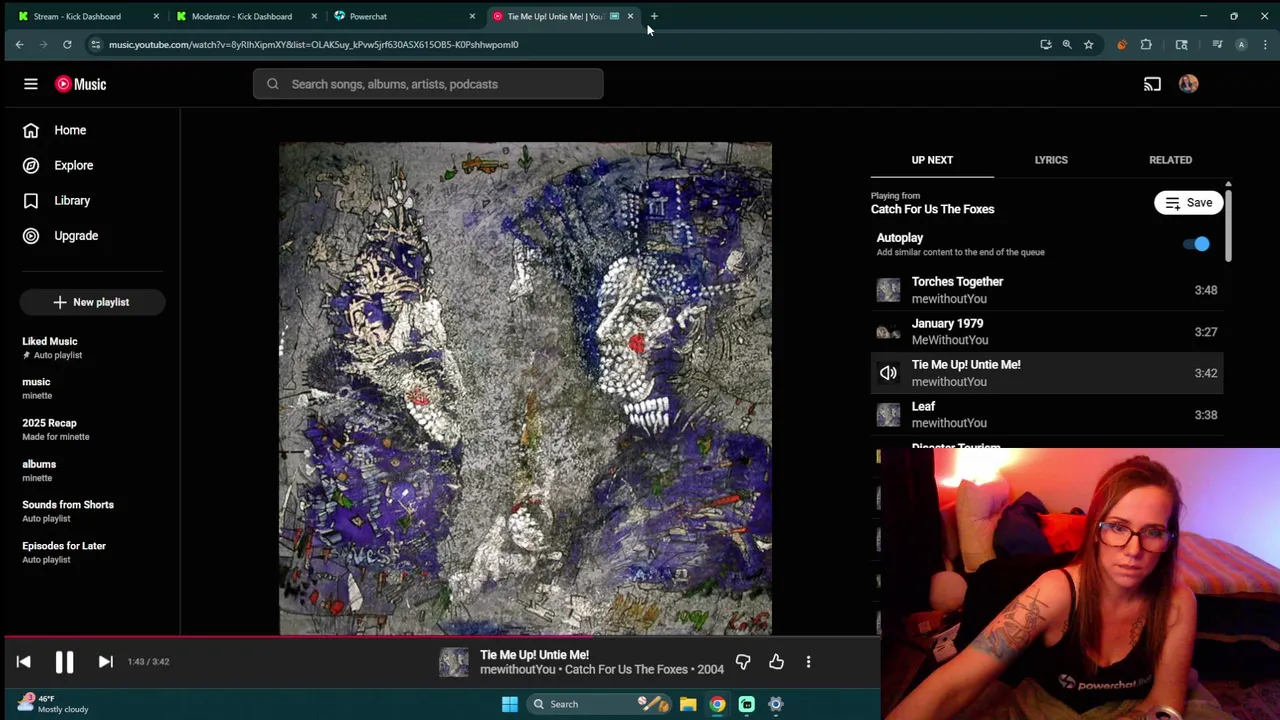Open the Extensions puzzle menu
The height and width of the screenshot is (720, 1280).
tap(1146, 44)
